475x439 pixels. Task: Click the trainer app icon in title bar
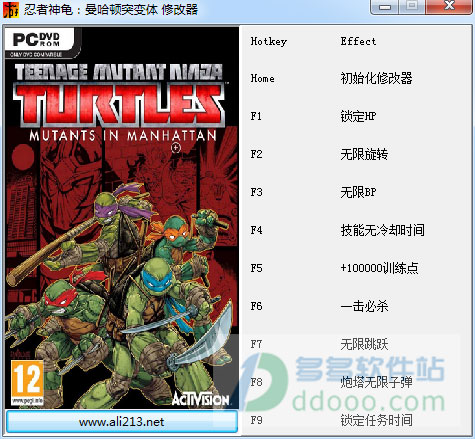click(11, 9)
